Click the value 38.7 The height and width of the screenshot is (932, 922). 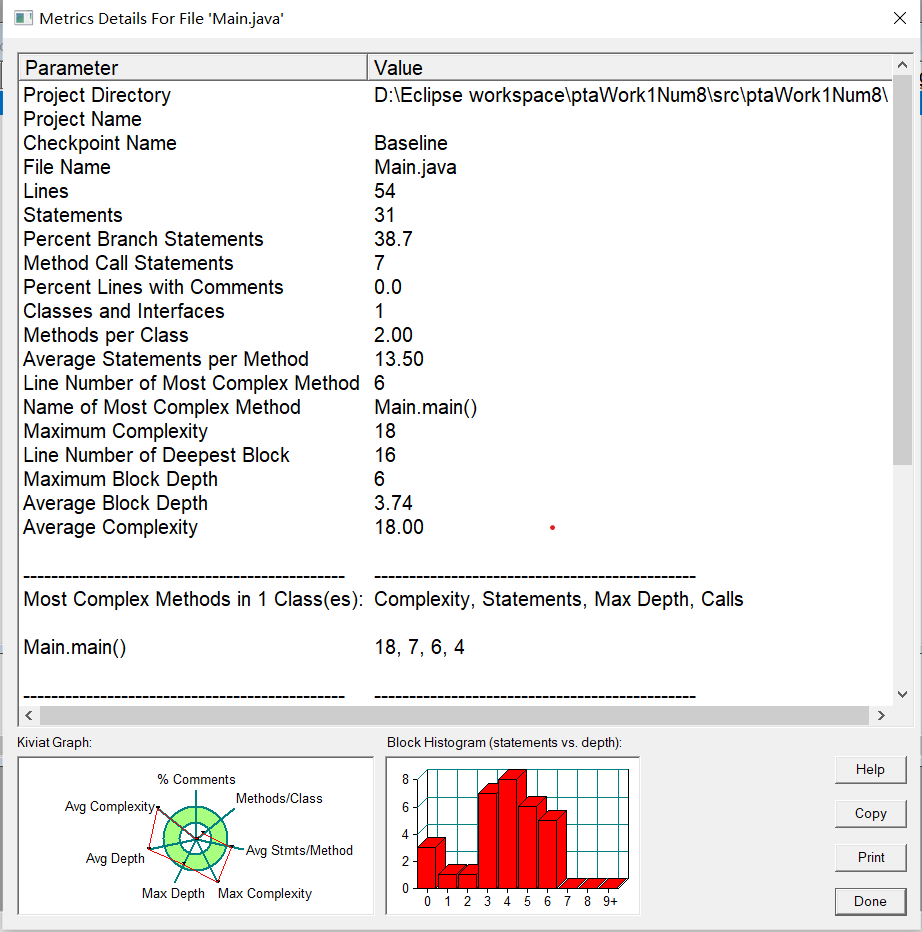click(x=393, y=239)
